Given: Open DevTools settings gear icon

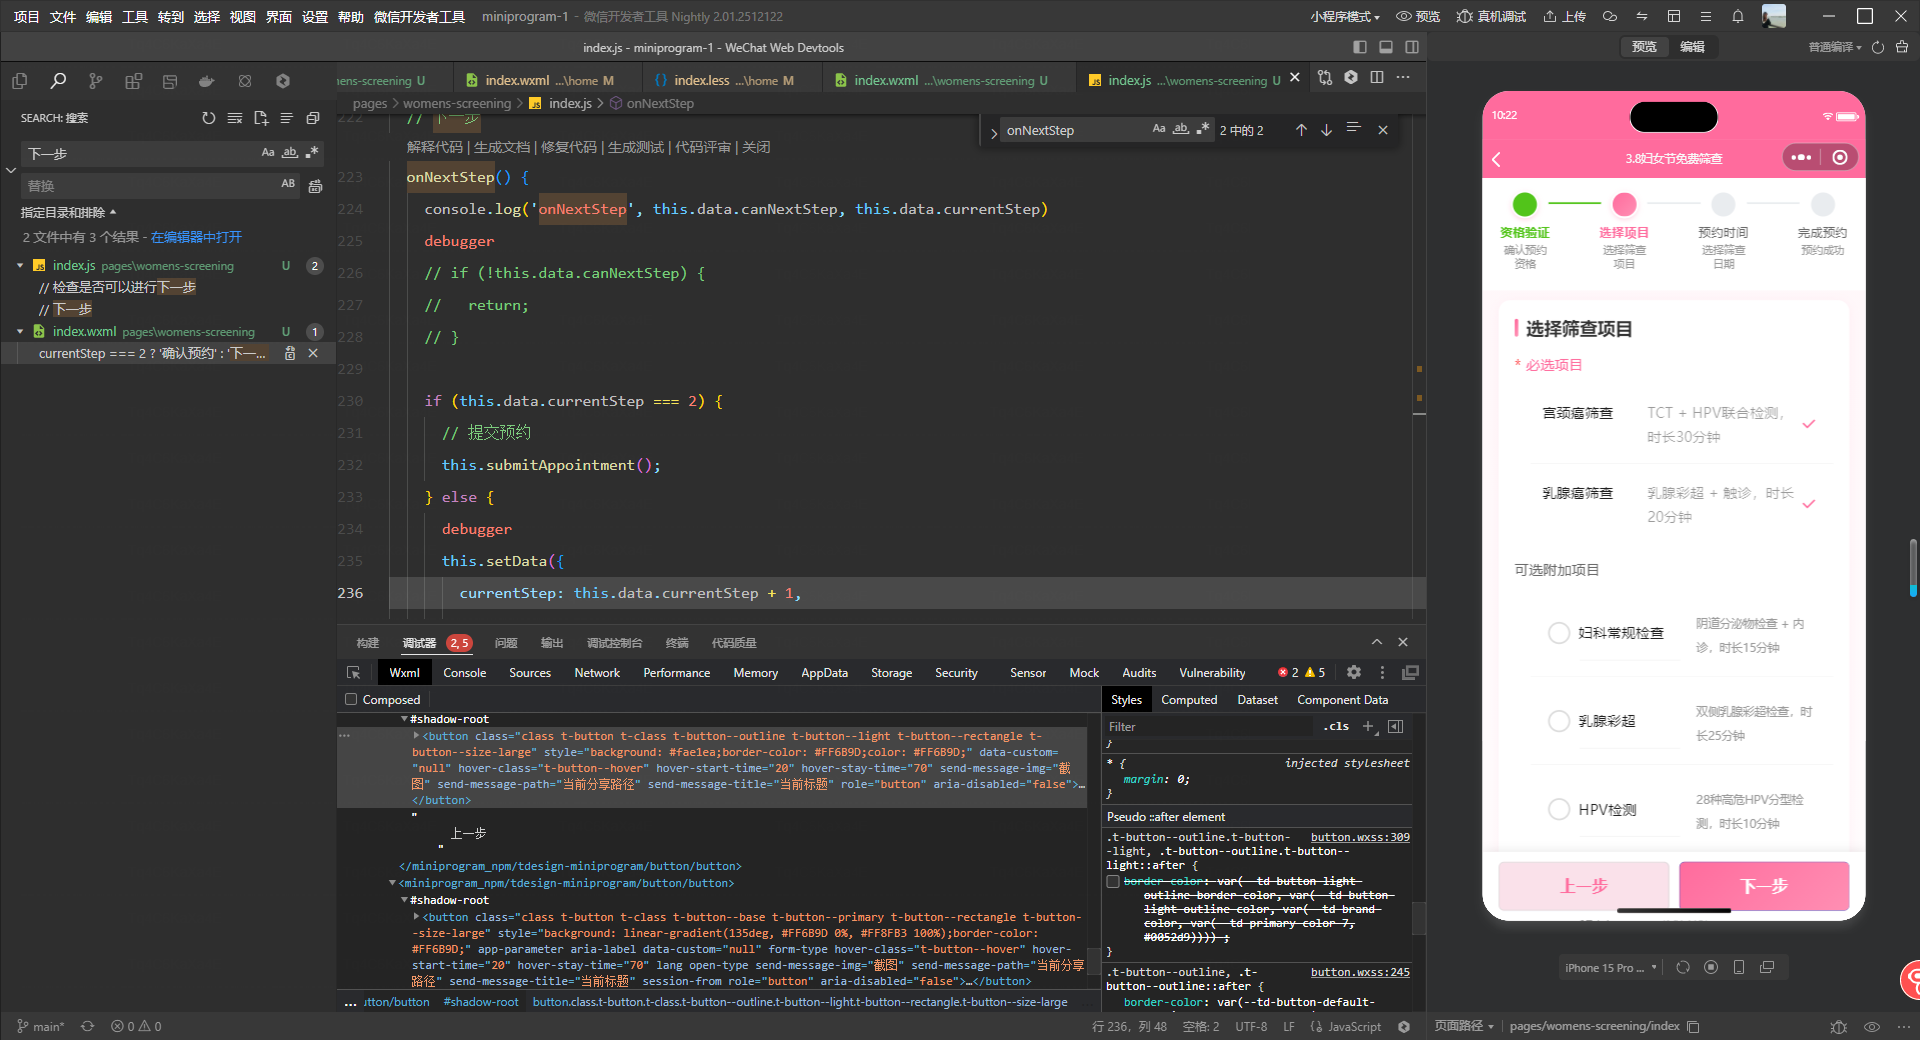Looking at the screenshot, I should coord(1353,673).
